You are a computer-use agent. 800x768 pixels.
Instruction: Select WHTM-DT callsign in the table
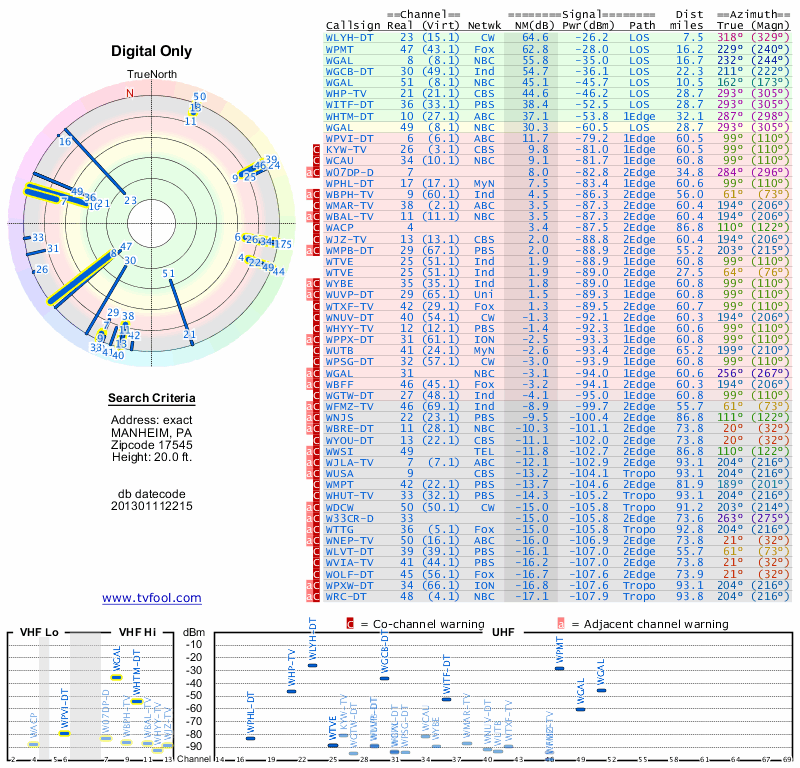(x=349, y=116)
